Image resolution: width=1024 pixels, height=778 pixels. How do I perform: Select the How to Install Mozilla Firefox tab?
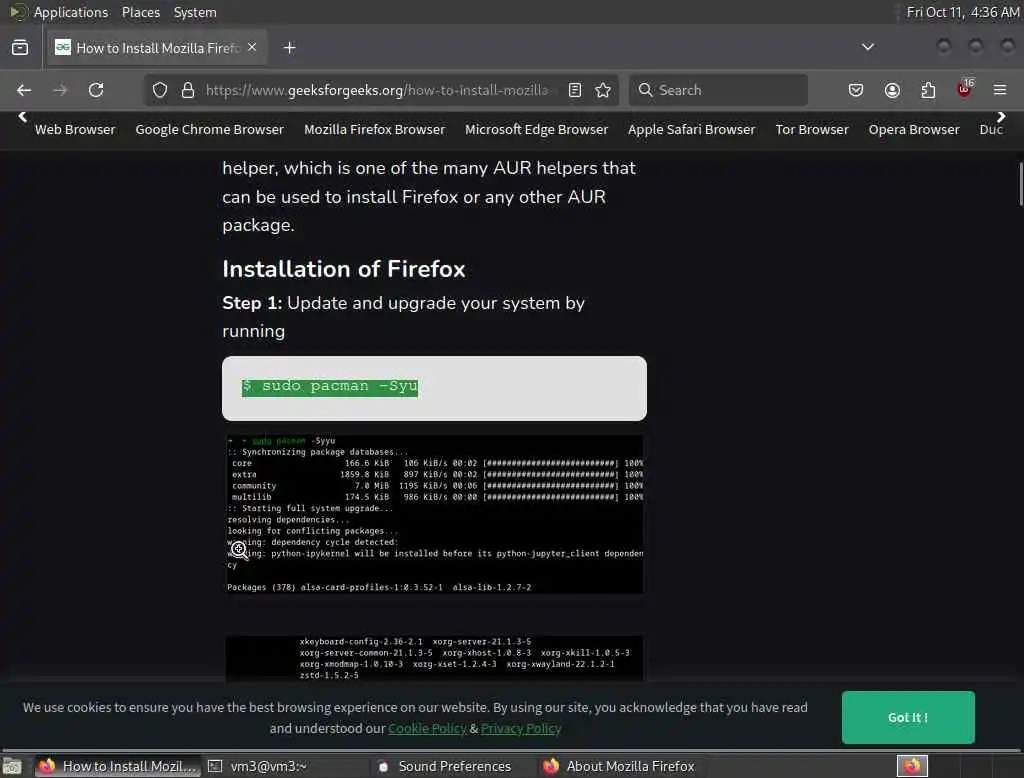point(155,48)
